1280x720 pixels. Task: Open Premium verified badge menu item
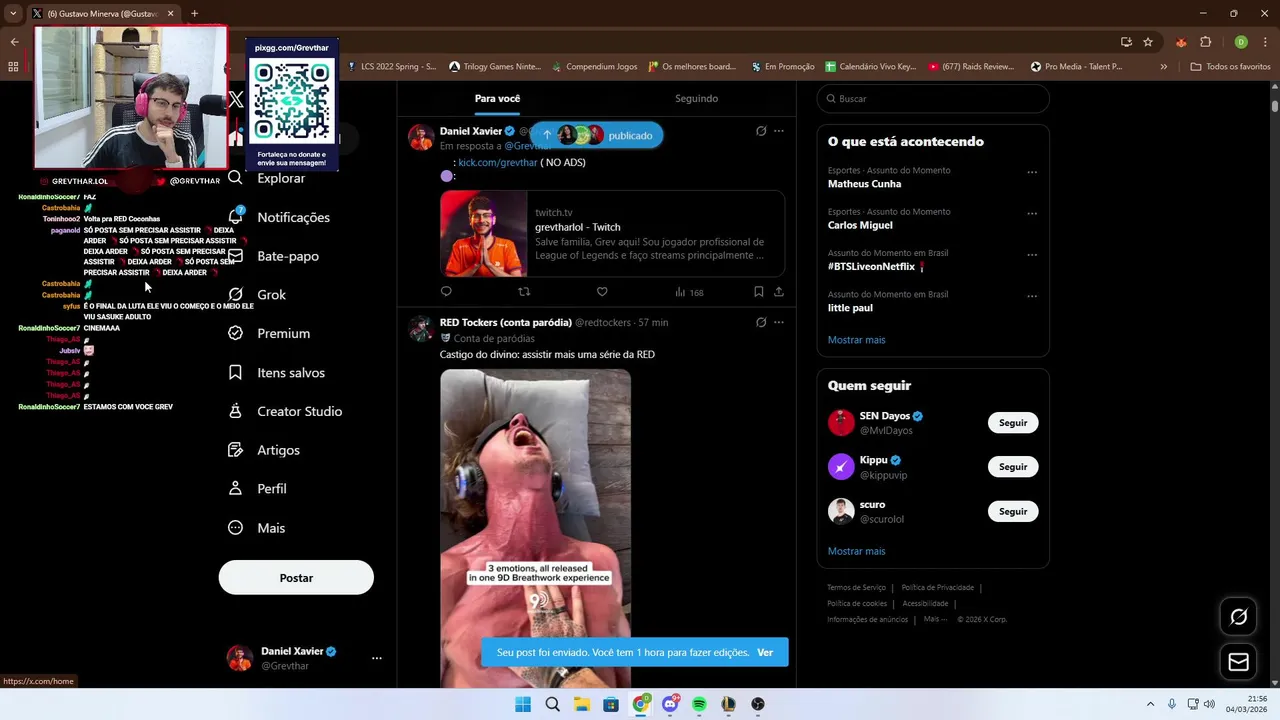click(x=269, y=333)
